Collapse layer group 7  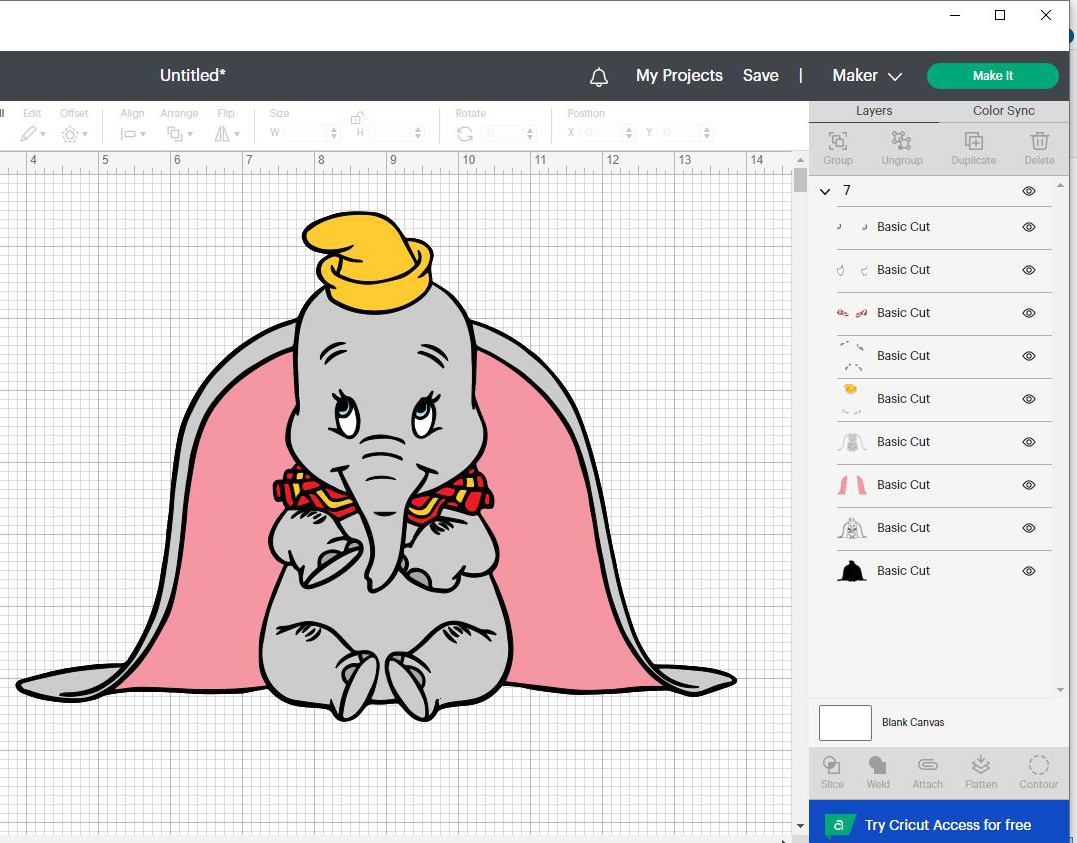click(x=825, y=192)
